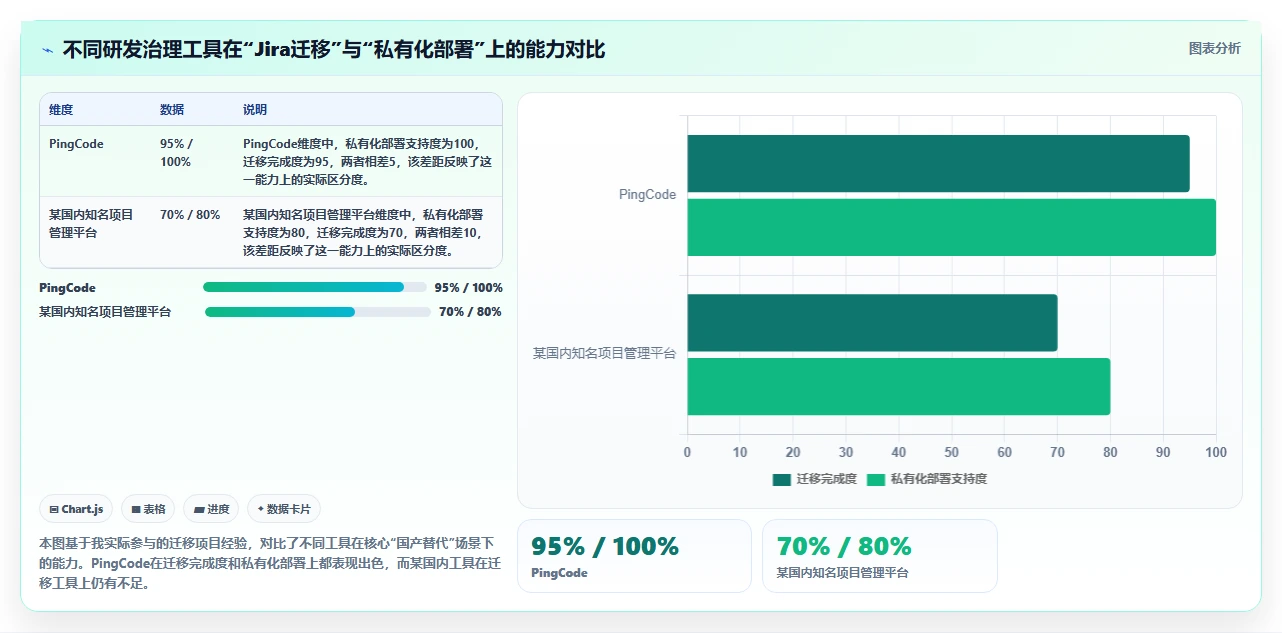Click the chart title about Jira迁移
The height and width of the screenshot is (633, 1282).
tap(334, 49)
